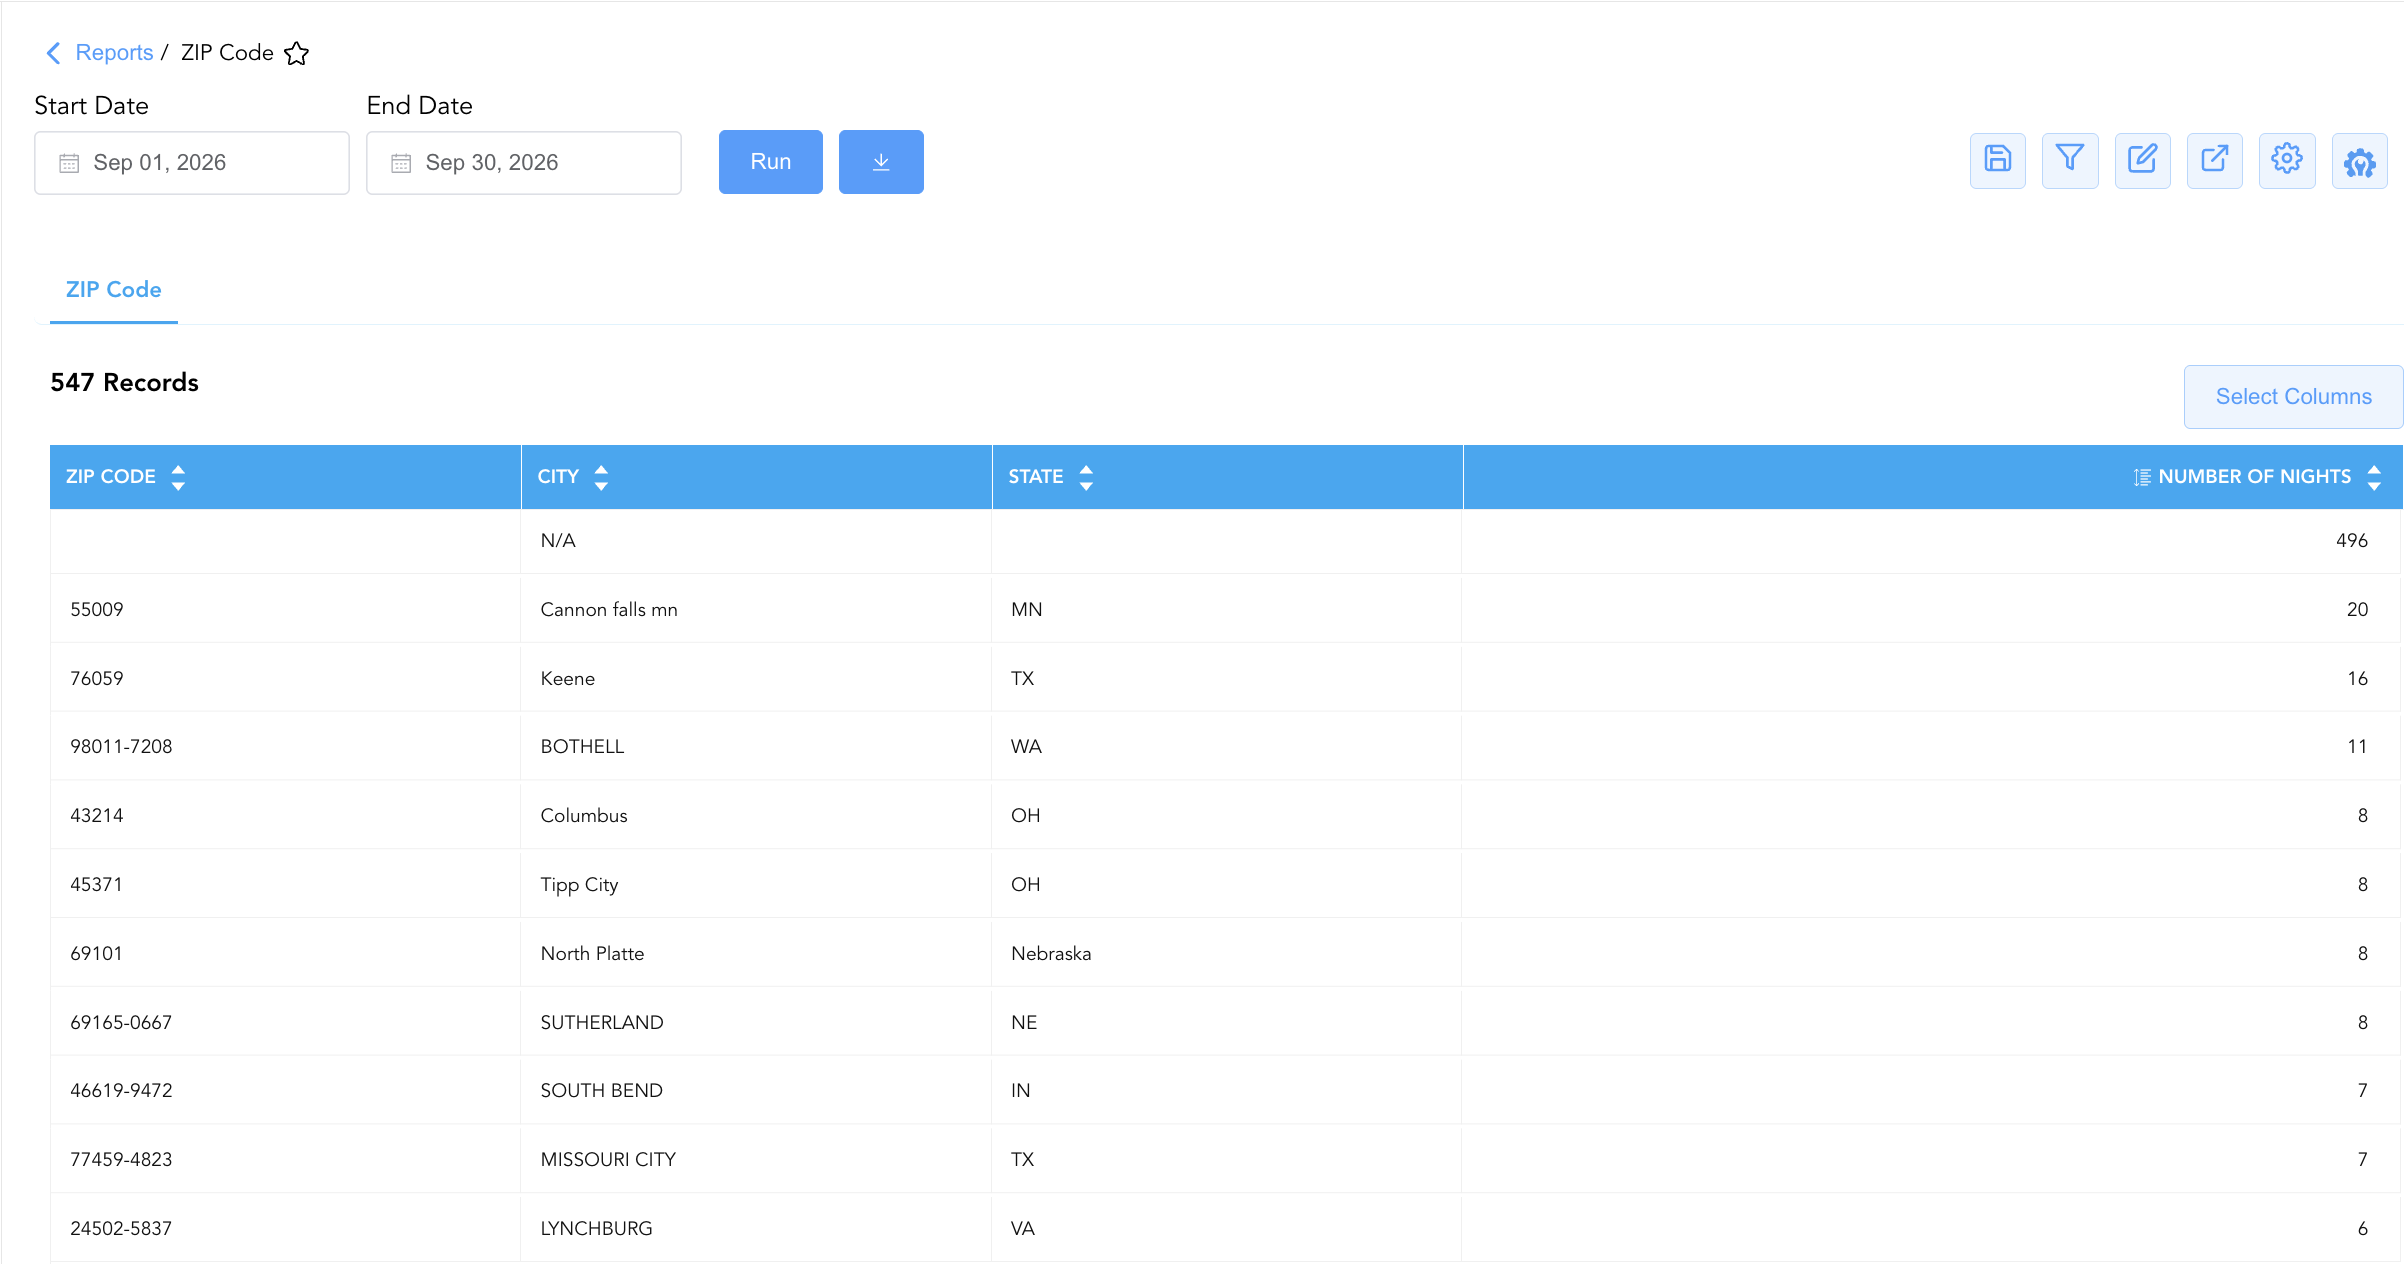Open the Start Date picker
Image resolution: width=2404 pixels, height=1264 pixels.
(192, 163)
